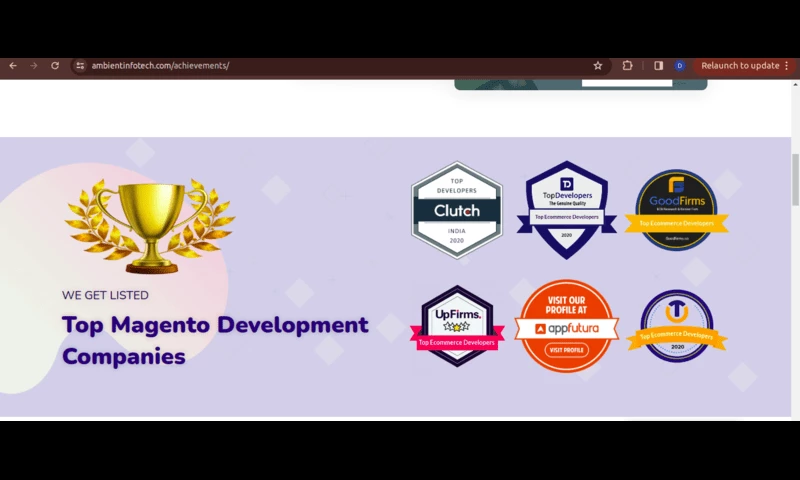Bookmark this page with the star icon
The height and width of the screenshot is (480, 800).
(598, 66)
